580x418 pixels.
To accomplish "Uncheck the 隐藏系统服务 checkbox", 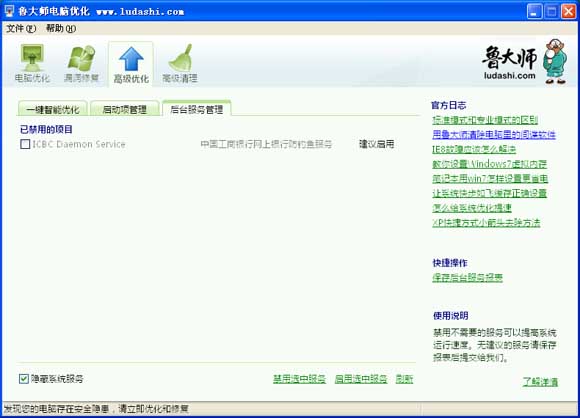I will pos(24,378).
